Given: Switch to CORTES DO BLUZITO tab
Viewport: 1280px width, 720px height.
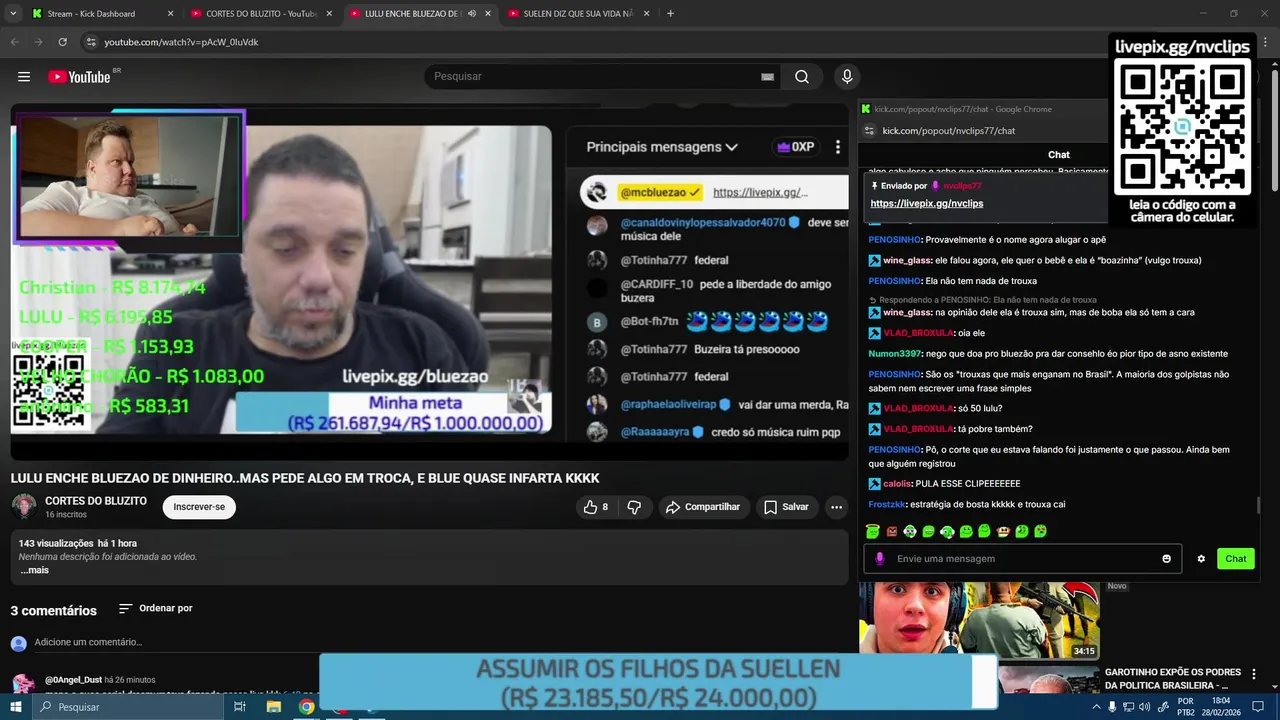Looking at the screenshot, I should coord(260,14).
